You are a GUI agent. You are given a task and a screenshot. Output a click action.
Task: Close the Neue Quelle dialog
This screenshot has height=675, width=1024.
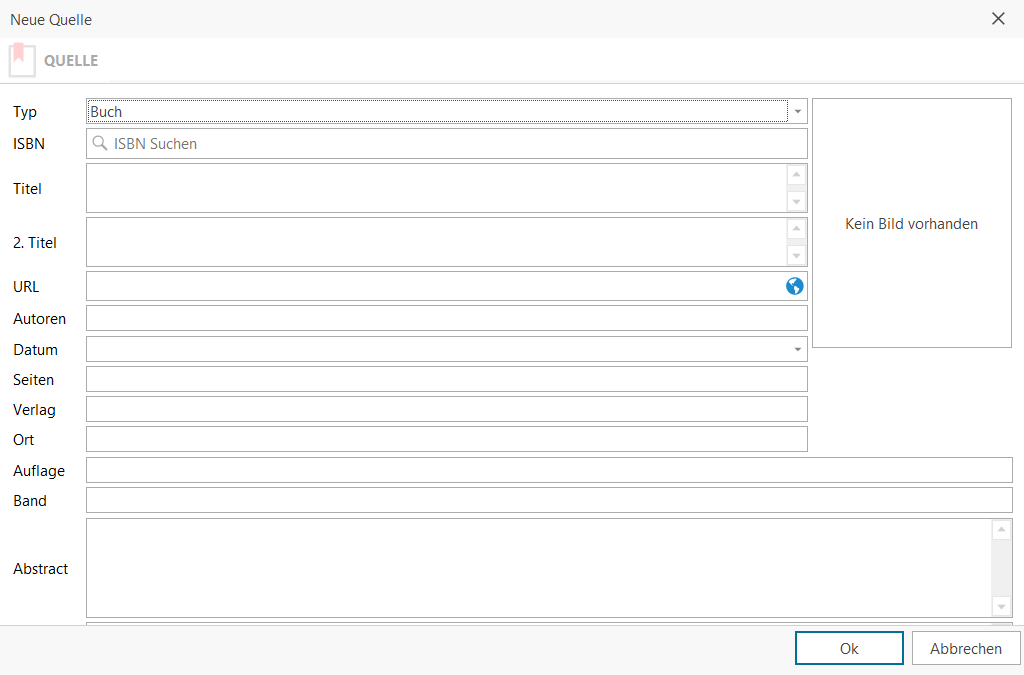click(998, 19)
